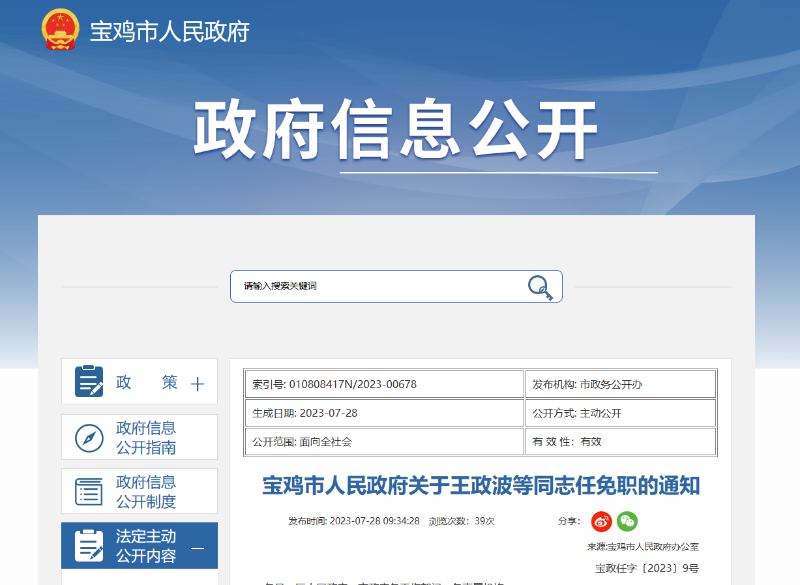Click the clipboard icon on 法定主动公开内容
Image resolution: width=800 pixels, height=585 pixels.
tap(91, 545)
